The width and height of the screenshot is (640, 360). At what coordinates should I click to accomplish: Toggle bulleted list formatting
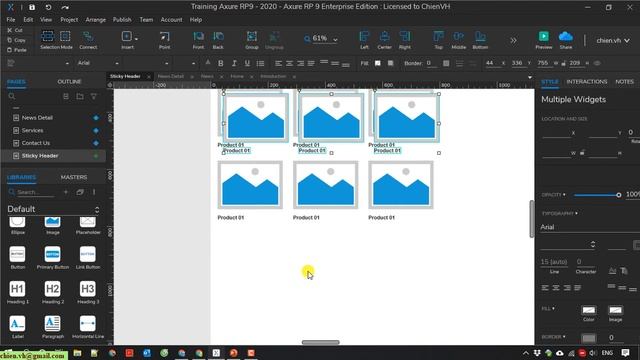(x=260, y=63)
